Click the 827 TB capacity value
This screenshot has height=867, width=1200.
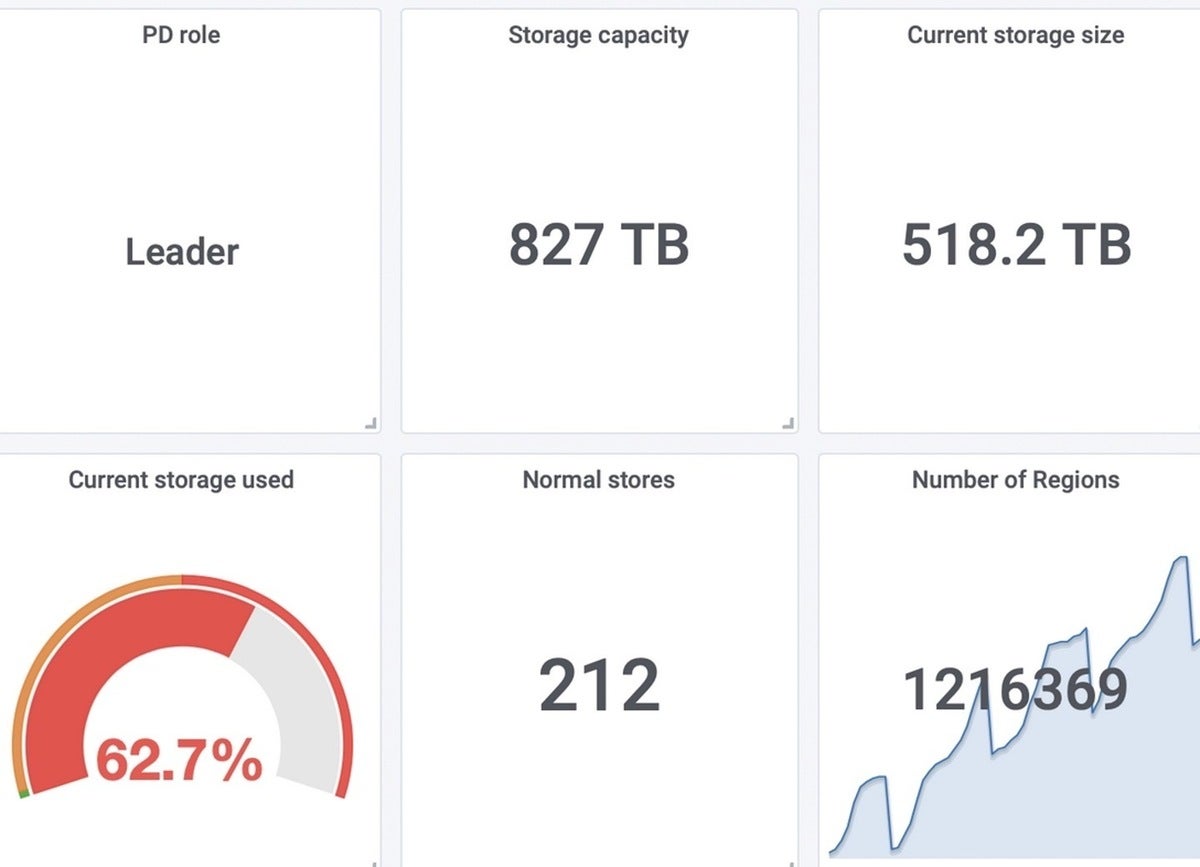point(599,244)
